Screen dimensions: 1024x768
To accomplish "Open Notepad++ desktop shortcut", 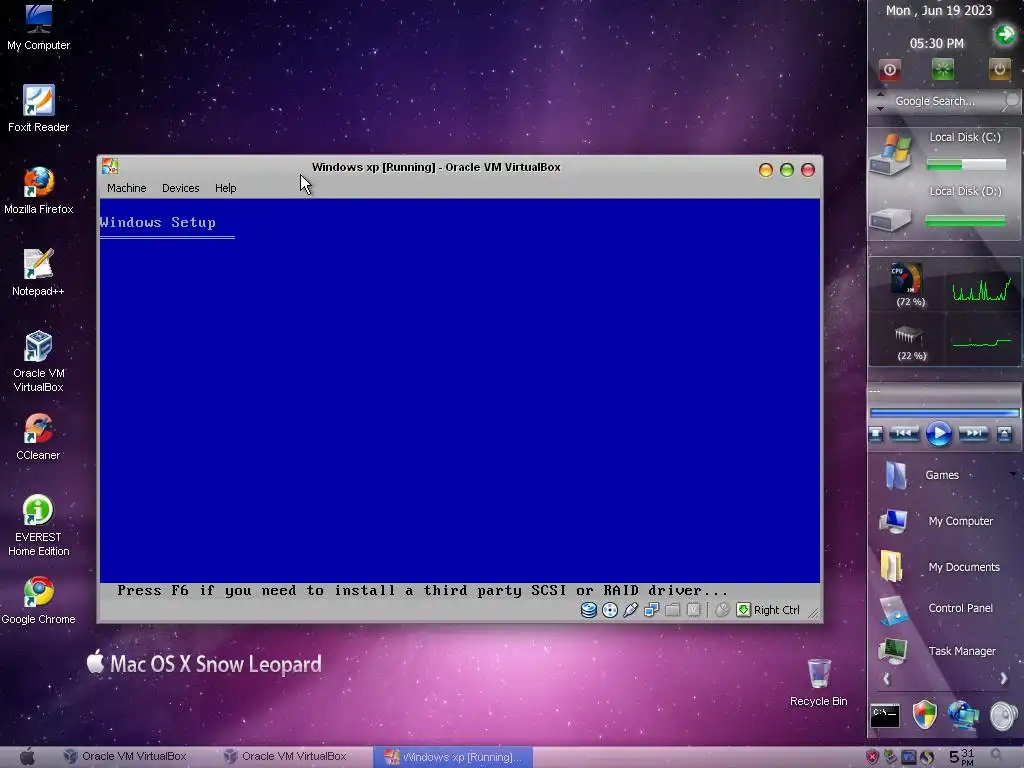I will point(39,272).
